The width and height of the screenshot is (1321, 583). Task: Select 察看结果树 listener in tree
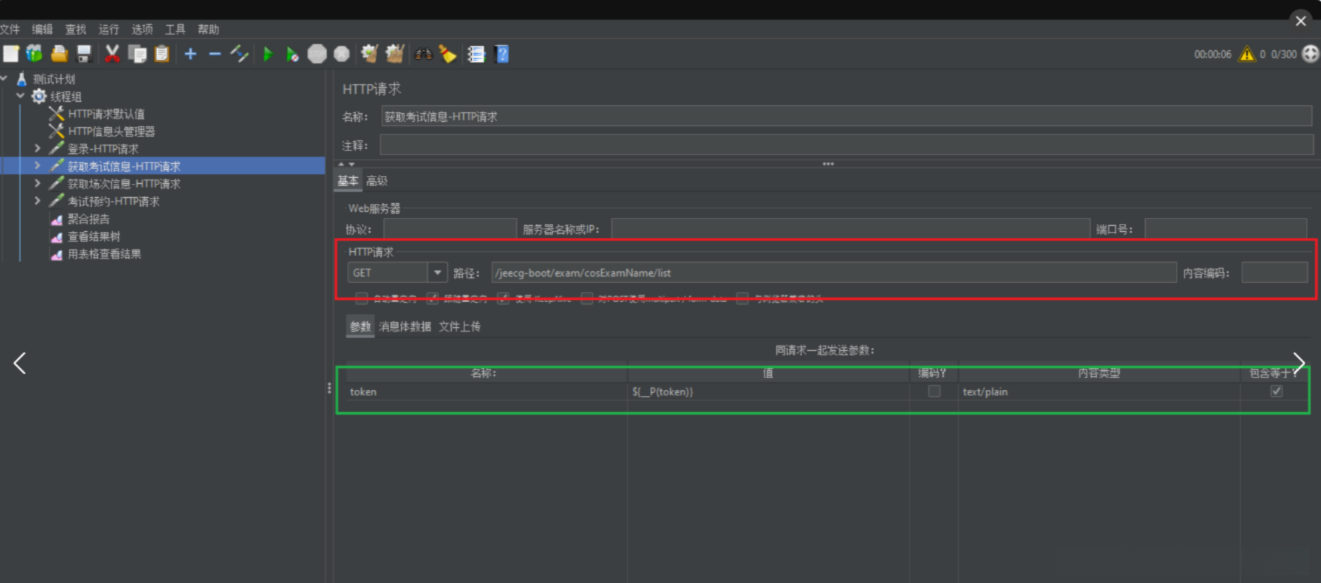point(93,236)
